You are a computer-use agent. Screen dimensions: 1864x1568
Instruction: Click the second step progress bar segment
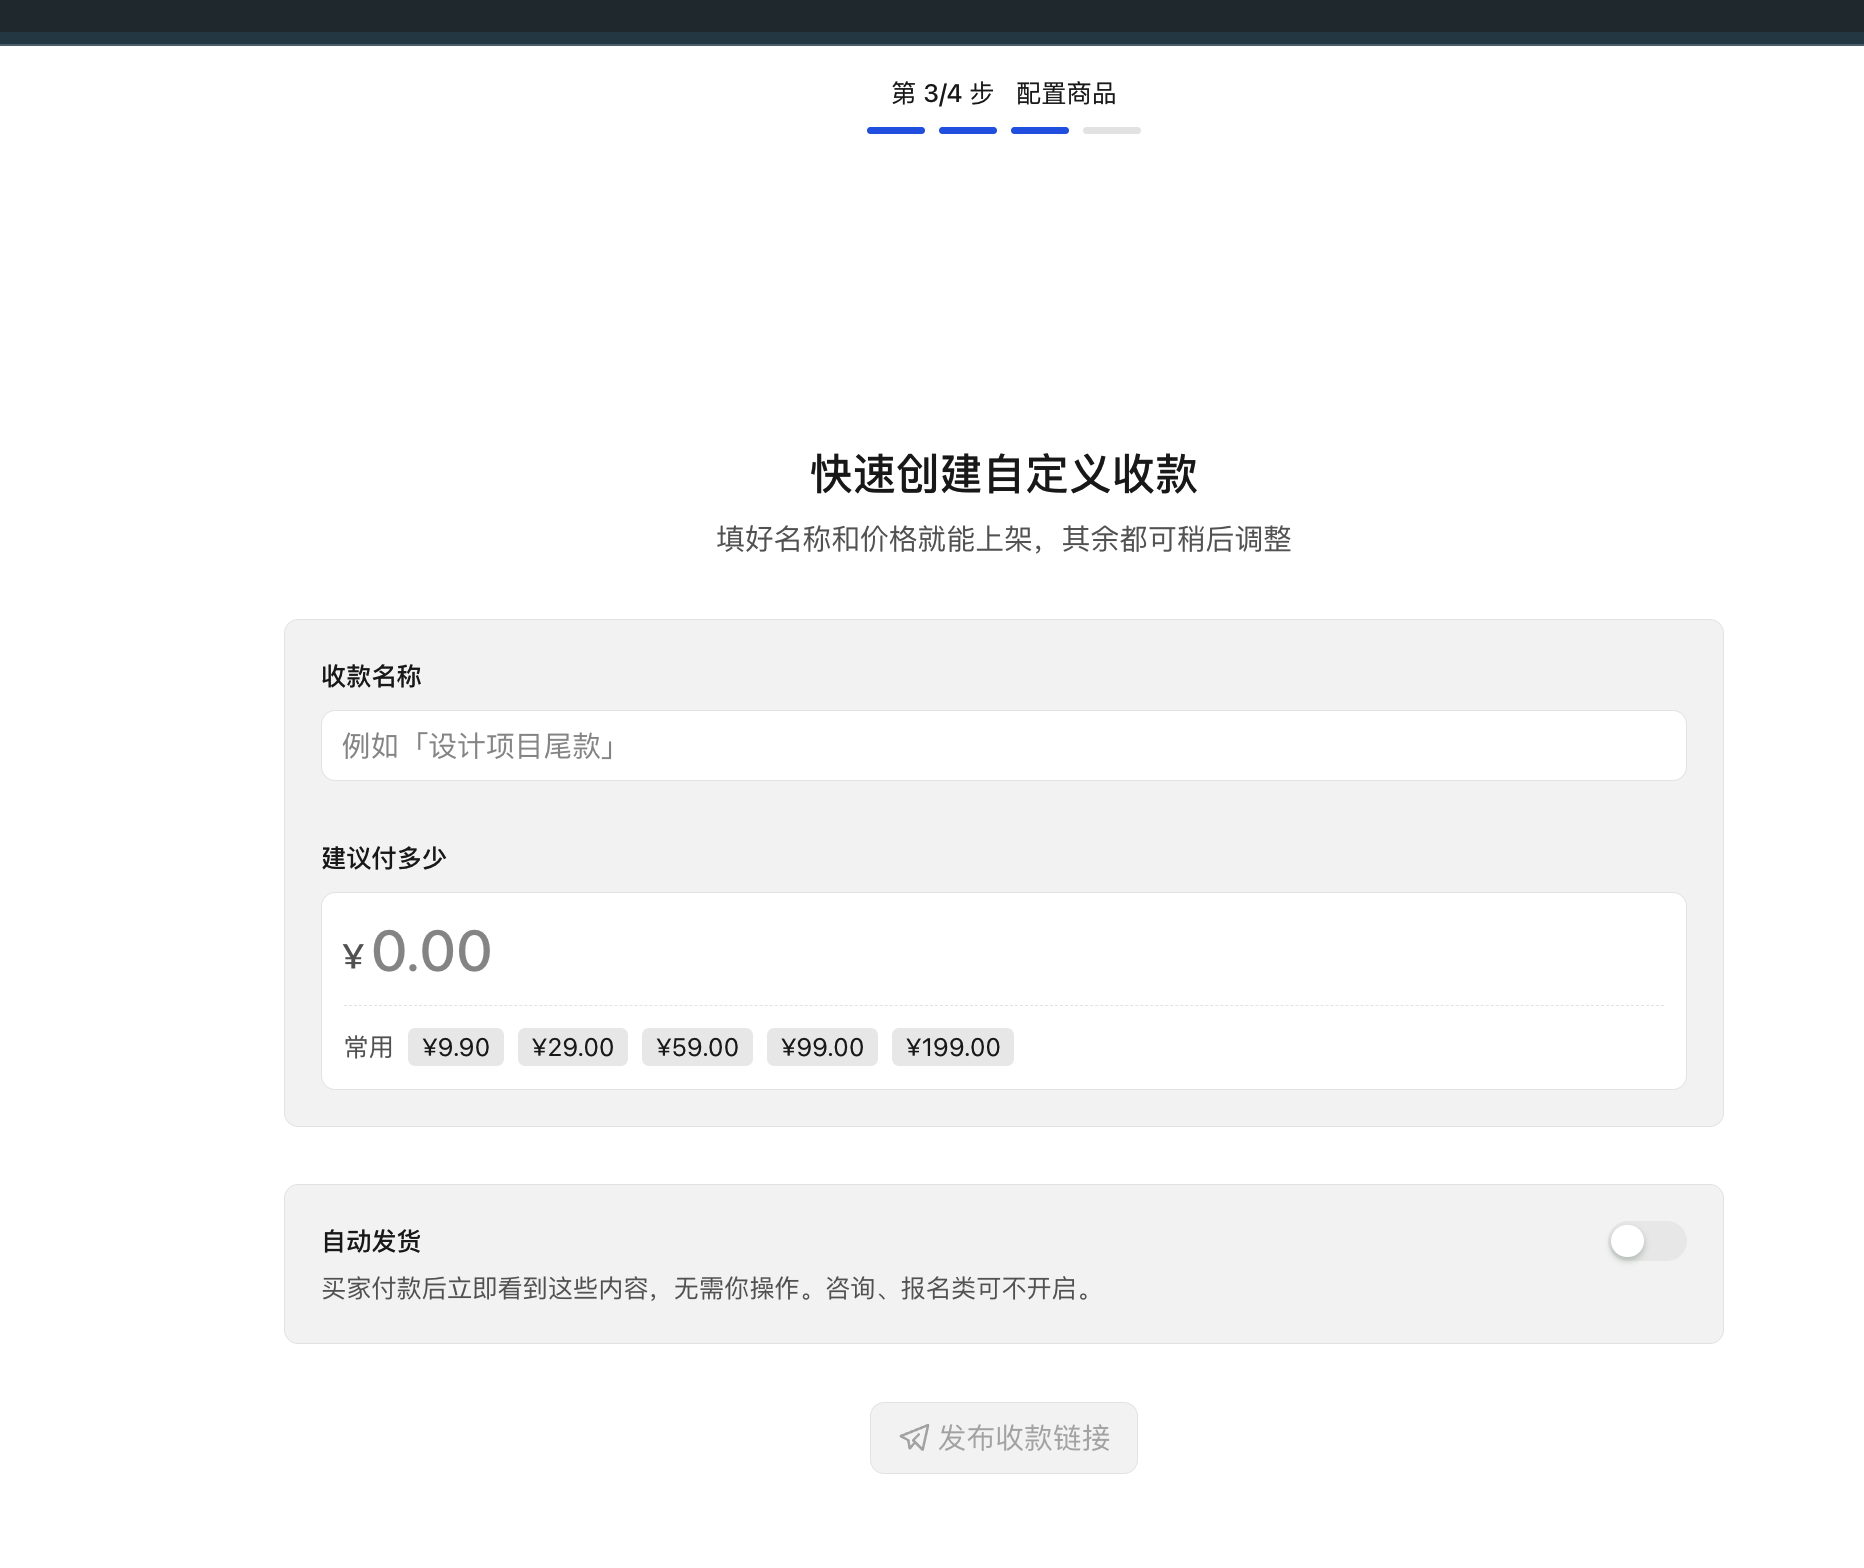pos(968,130)
